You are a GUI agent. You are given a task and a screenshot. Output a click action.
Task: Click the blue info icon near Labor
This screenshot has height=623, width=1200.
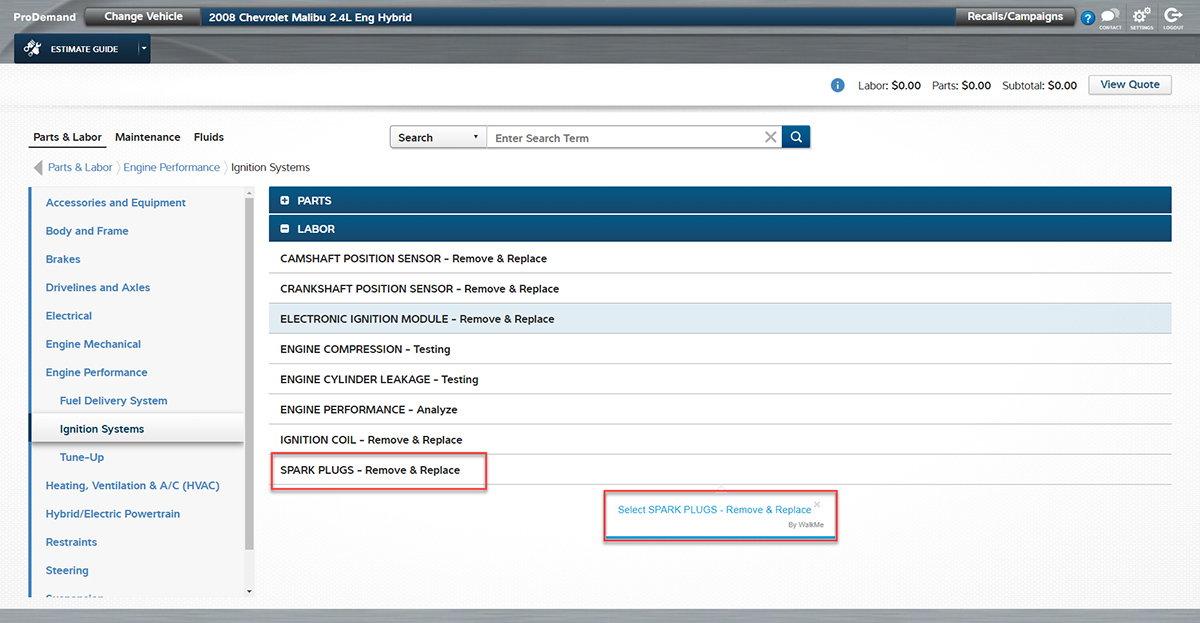[x=838, y=85]
